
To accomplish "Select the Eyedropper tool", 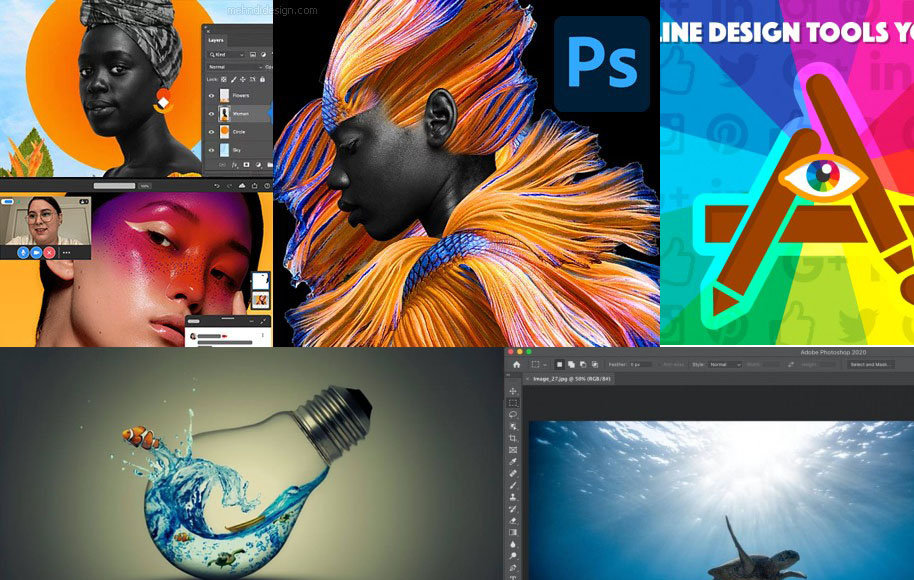I will [x=513, y=462].
